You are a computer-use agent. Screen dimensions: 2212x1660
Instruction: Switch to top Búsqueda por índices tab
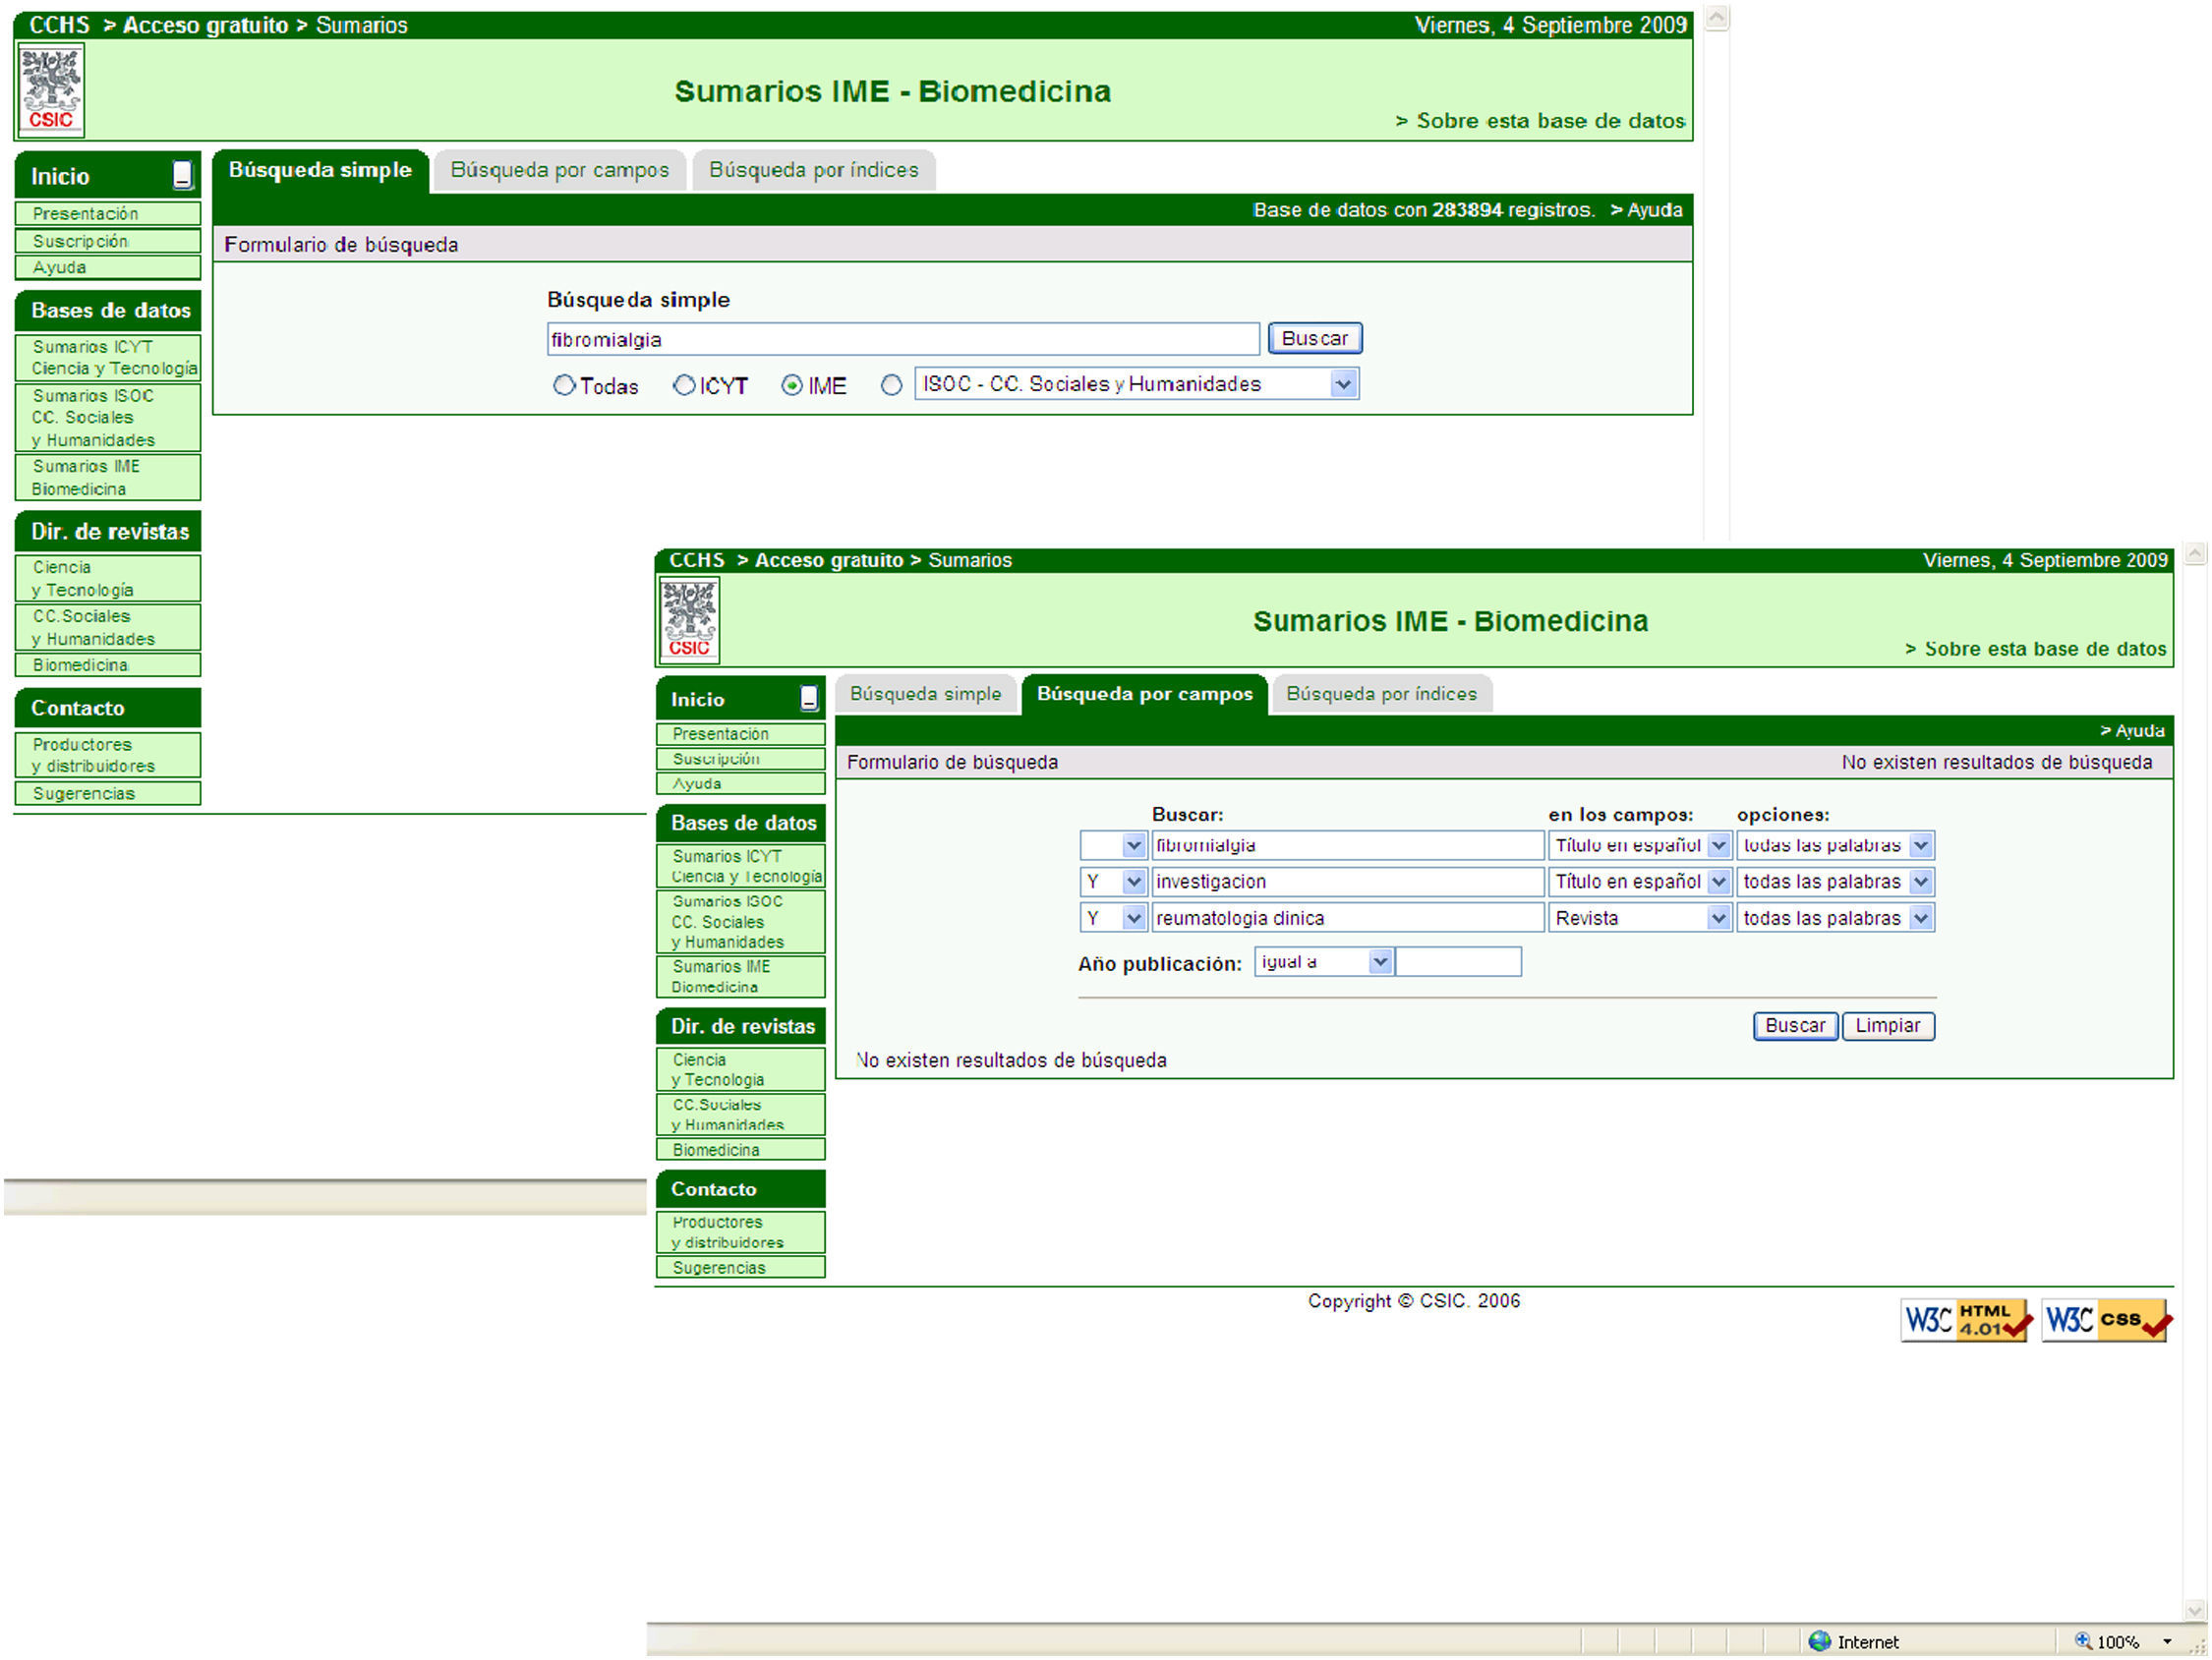tap(813, 170)
